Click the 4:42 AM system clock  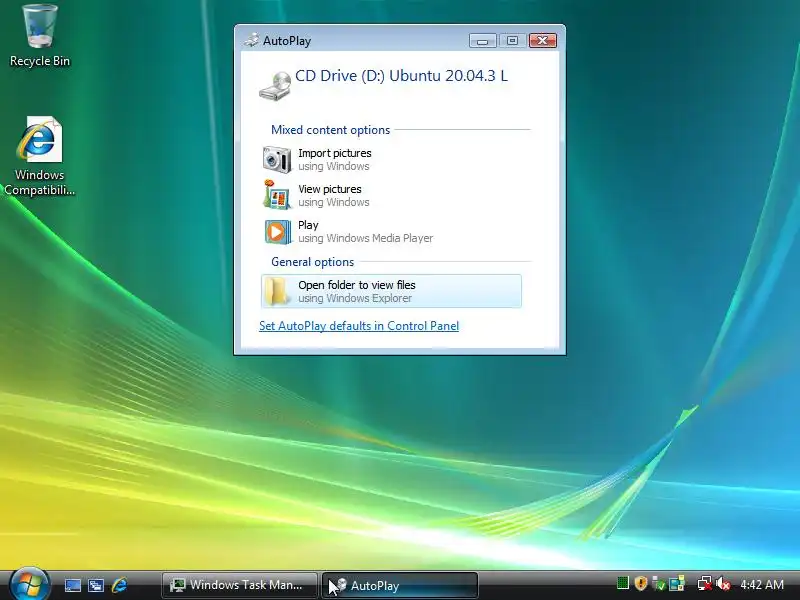click(x=762, y=584)
